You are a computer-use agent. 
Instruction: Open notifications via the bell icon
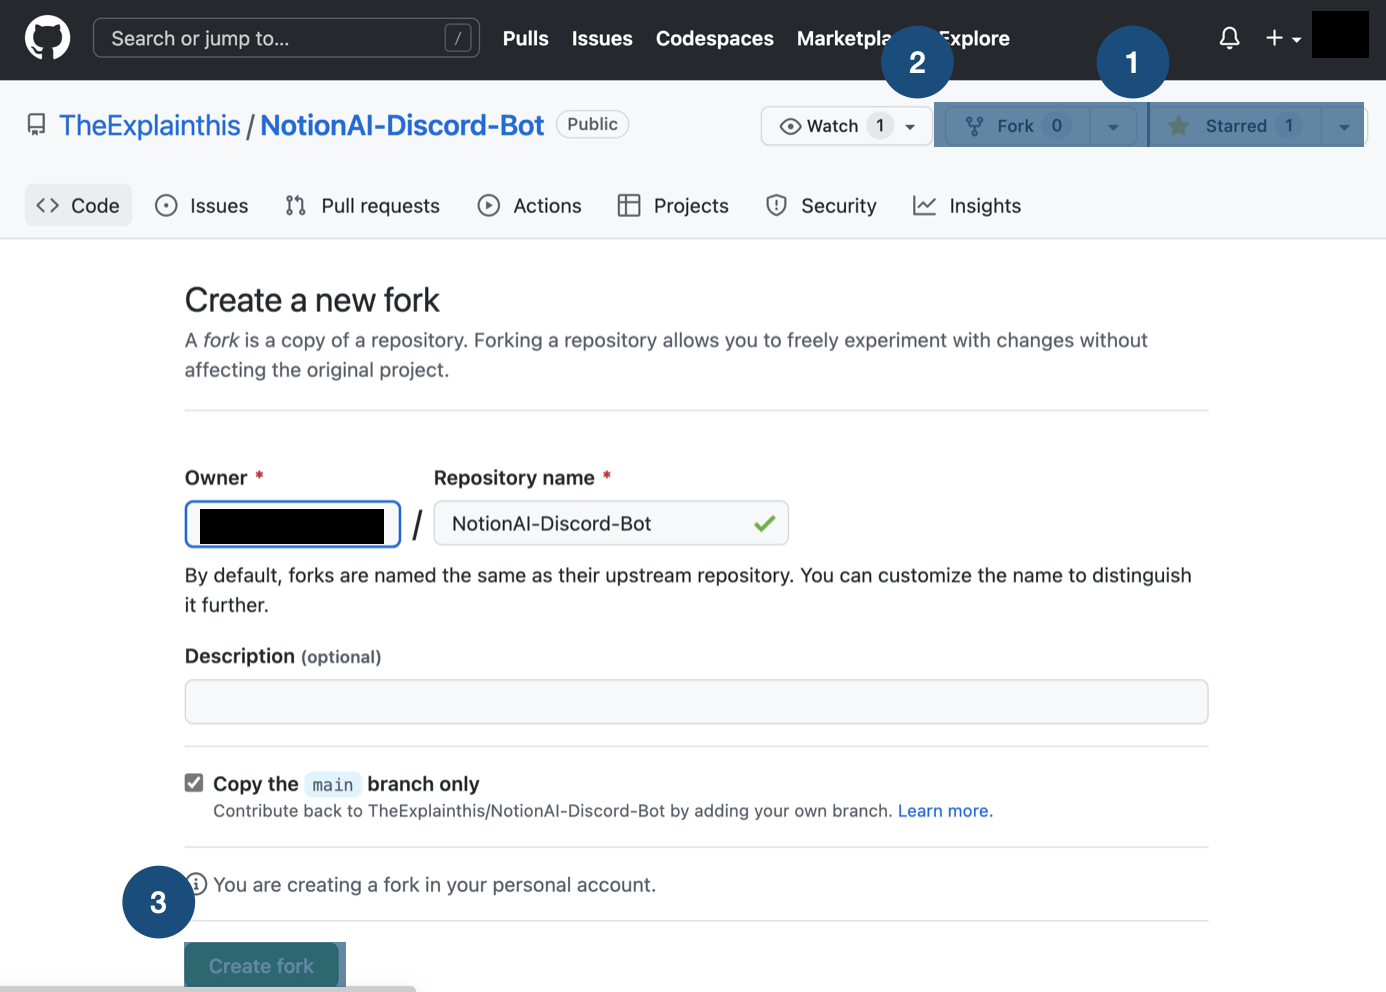1229,37
